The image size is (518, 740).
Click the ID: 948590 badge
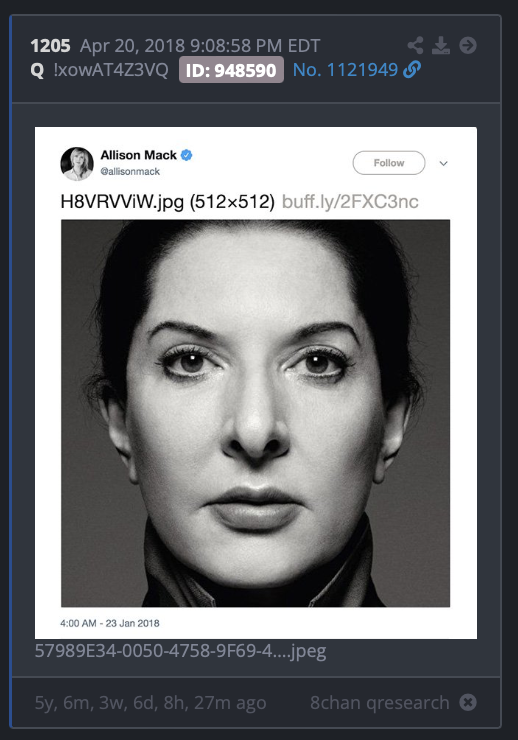coord(231,70)
